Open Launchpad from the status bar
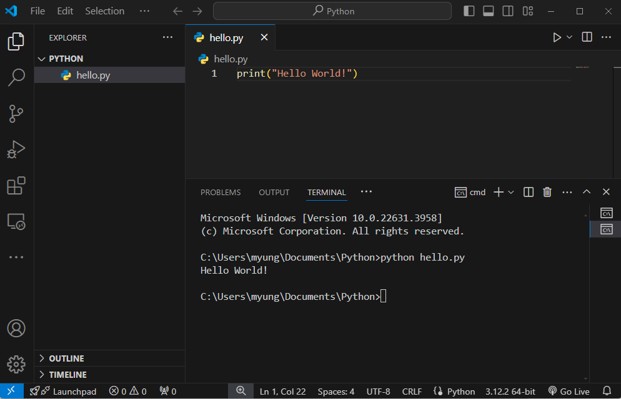This screenshot has width=621, height=399. tap(63, 391)
